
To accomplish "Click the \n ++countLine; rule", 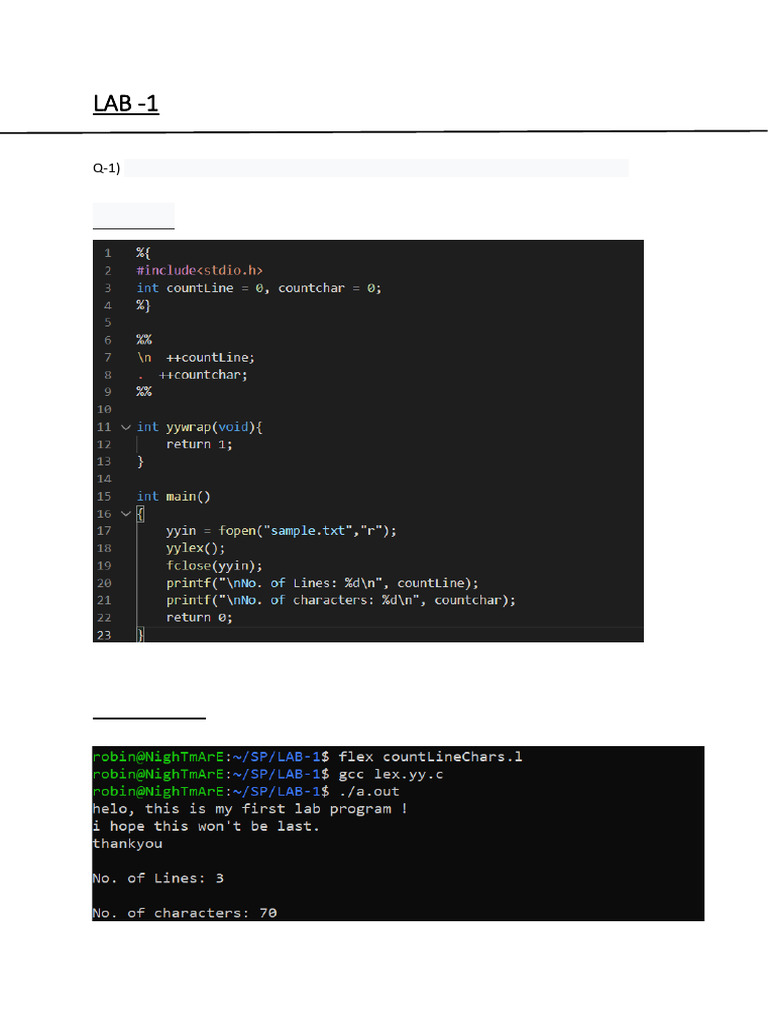I will pos(196,358).
